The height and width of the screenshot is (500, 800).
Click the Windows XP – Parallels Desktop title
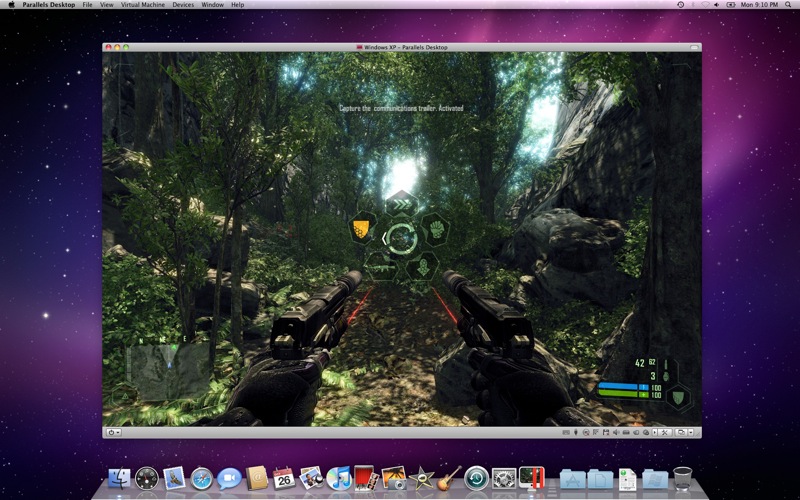point(406,47)
